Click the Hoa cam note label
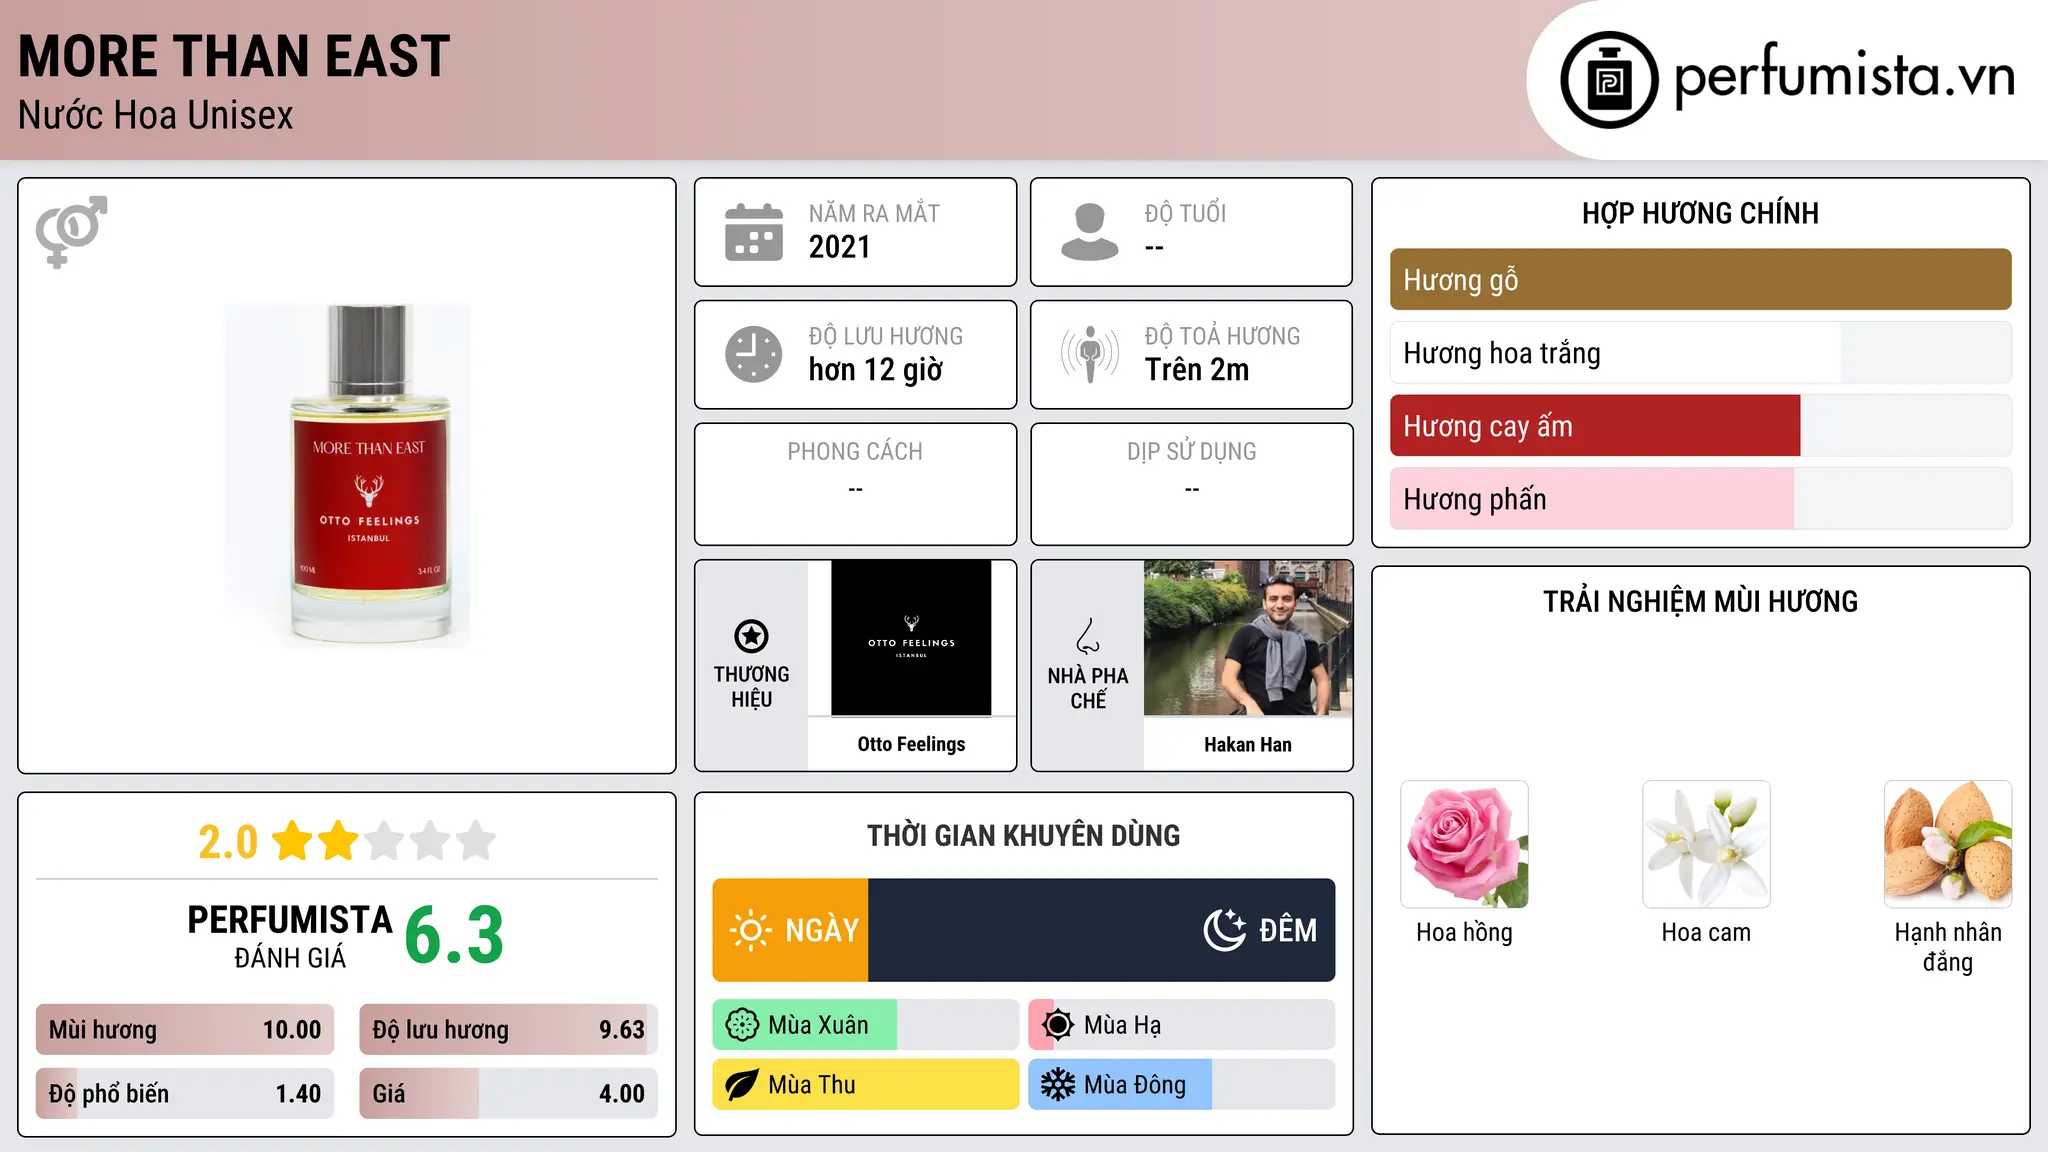Image resolution: width=2048 pixels, height=1152 pixels. [x=1706, y=932]
